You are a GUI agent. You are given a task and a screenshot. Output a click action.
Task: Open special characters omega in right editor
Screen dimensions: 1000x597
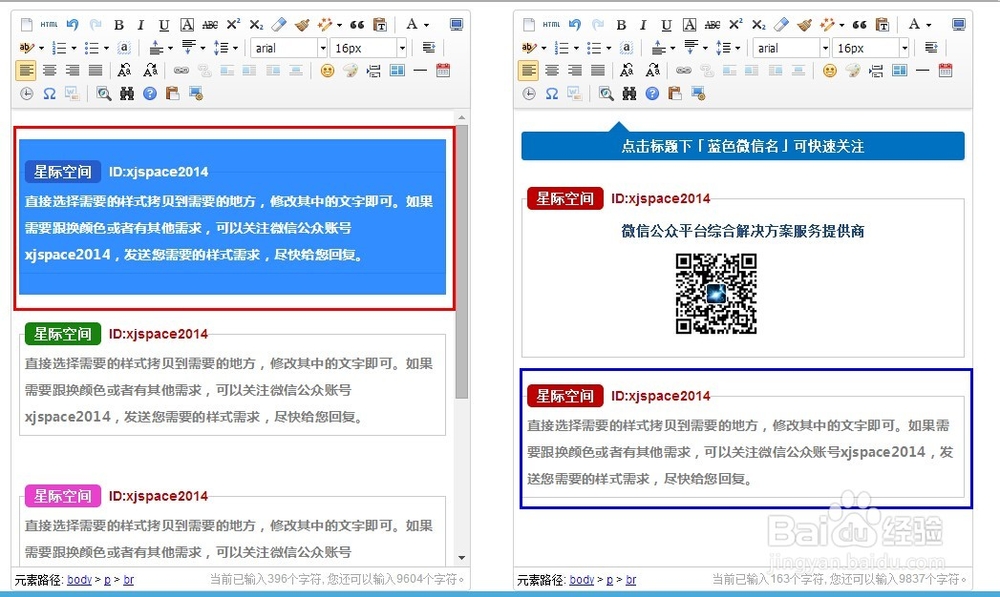(552, 94)
